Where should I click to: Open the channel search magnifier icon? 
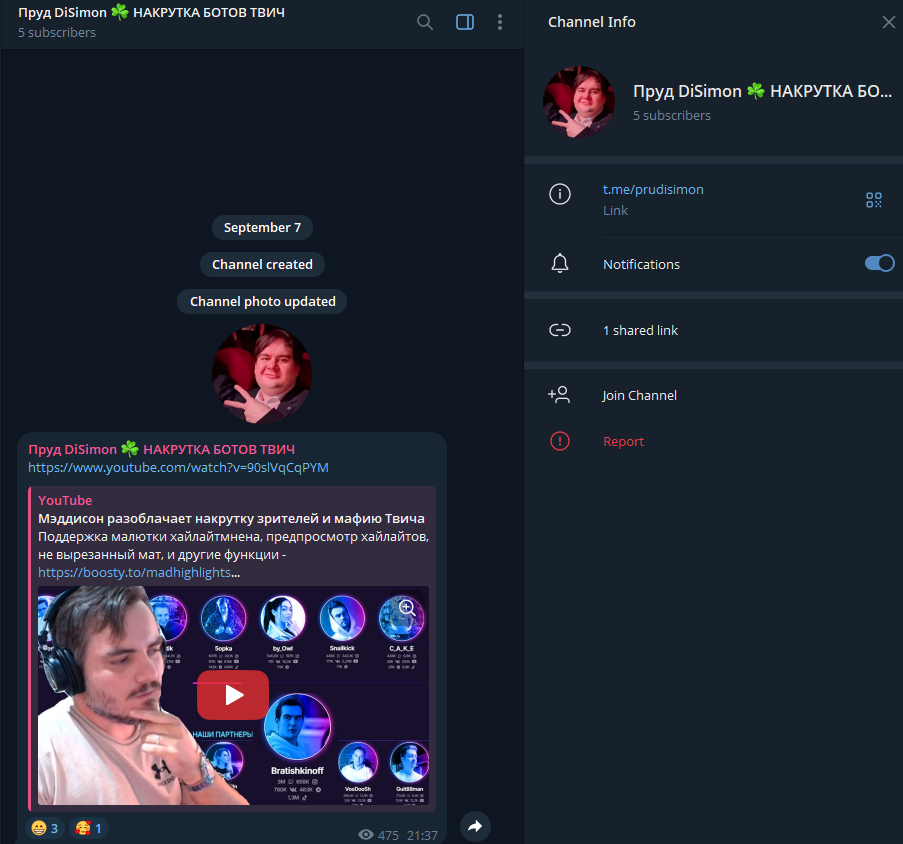click(x=425, y=22)
